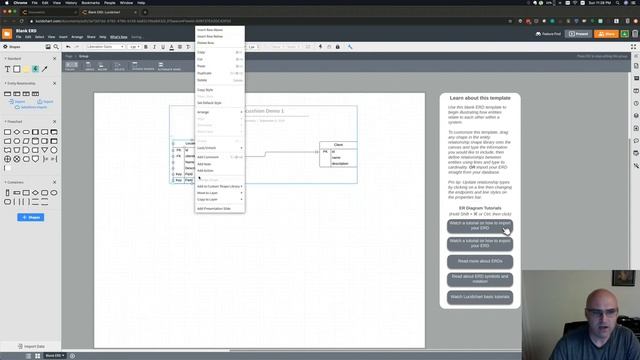
Task: Select the arrow line tool
Action: coord(44,69)
